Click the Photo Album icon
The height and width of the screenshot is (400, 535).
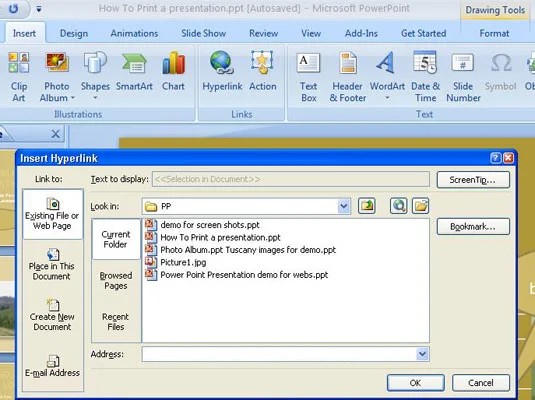(x=57, y=62)
